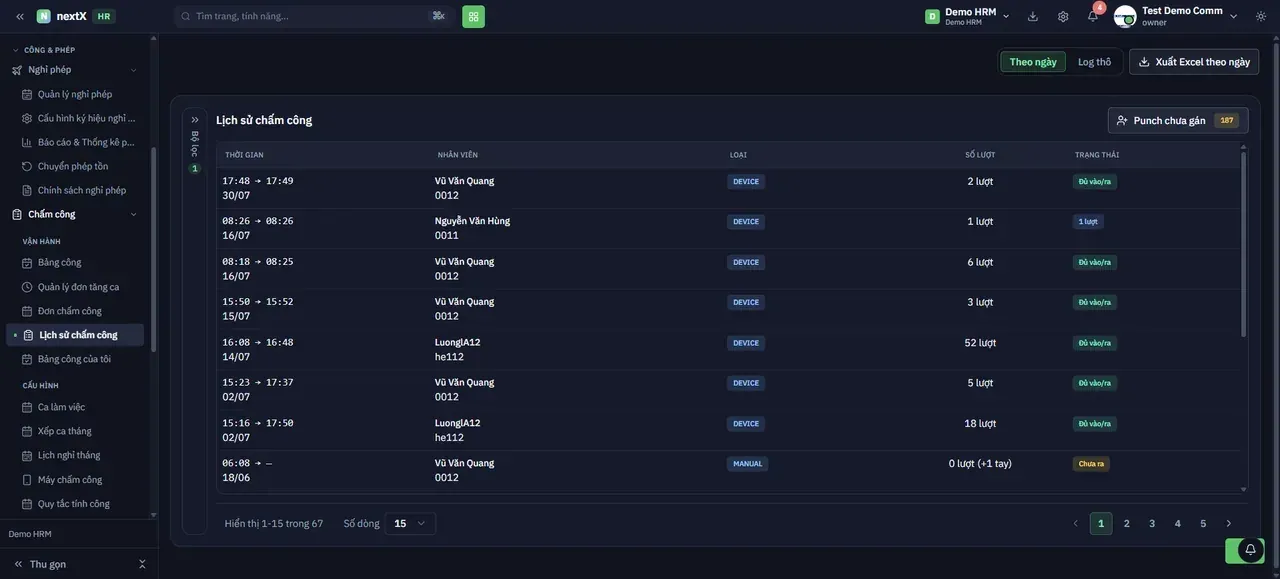Click the download icon in the top bar
This screenshot has height=579, width=1280.
point(1033,16)
